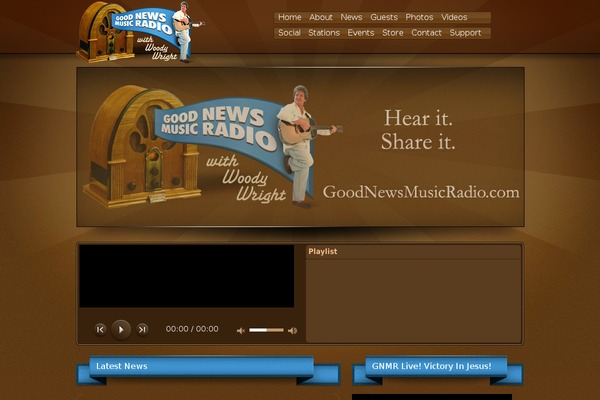
Task: Skip to the previous track
Action: pyautogui.click(x=100, y=329)
